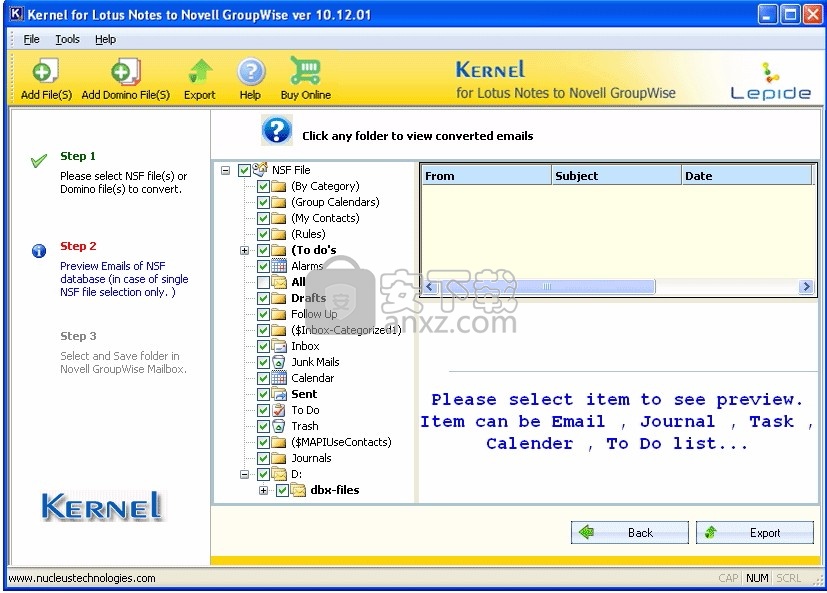
Task: Collapse the NSF File root node
Action: (x=225, y=170)
